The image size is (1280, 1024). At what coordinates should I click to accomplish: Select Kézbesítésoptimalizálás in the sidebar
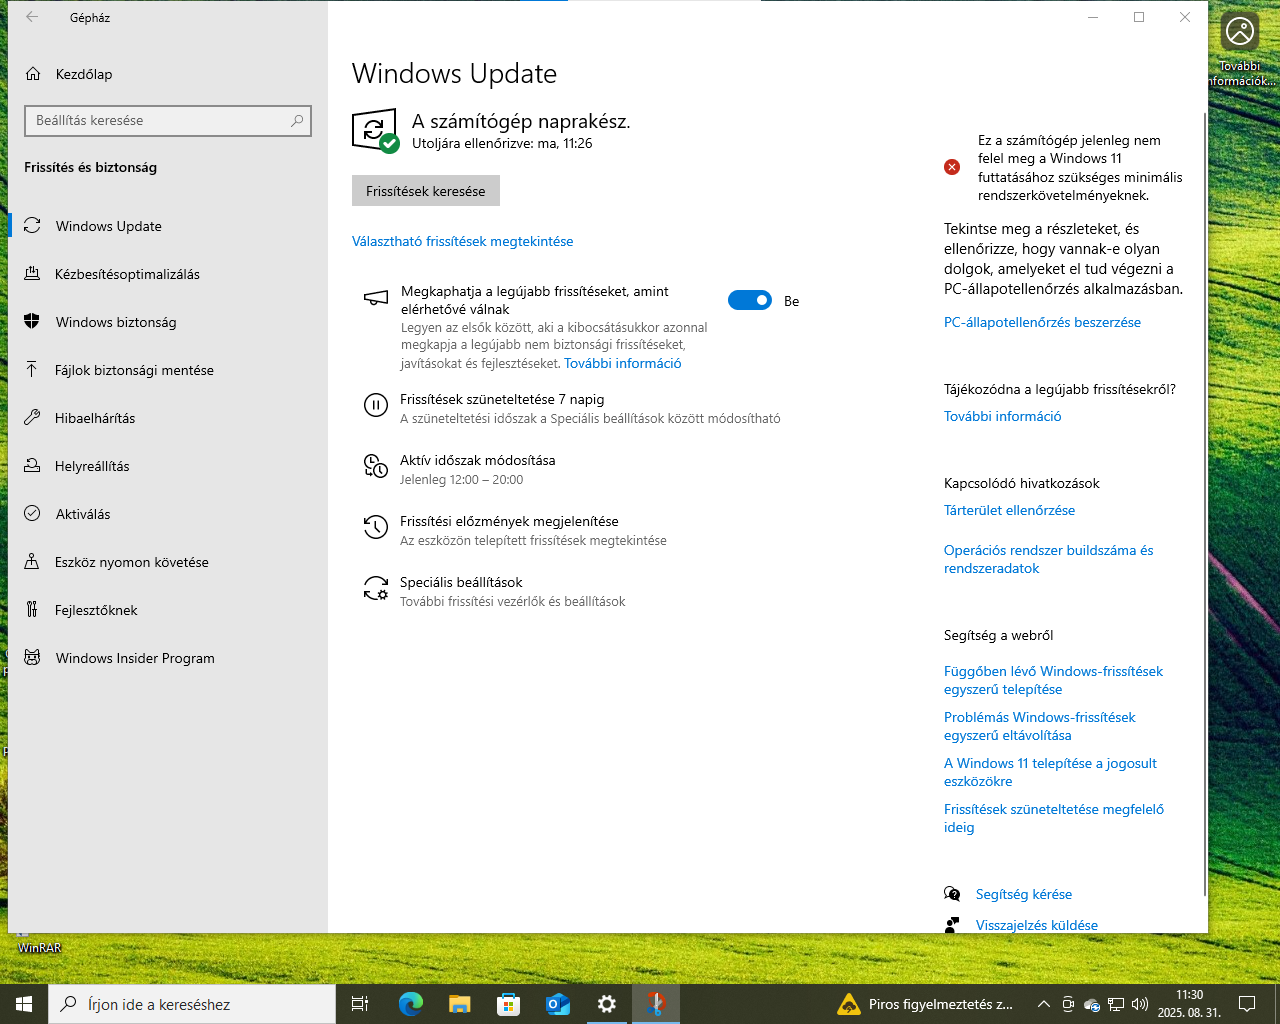[x=168, y=274]
